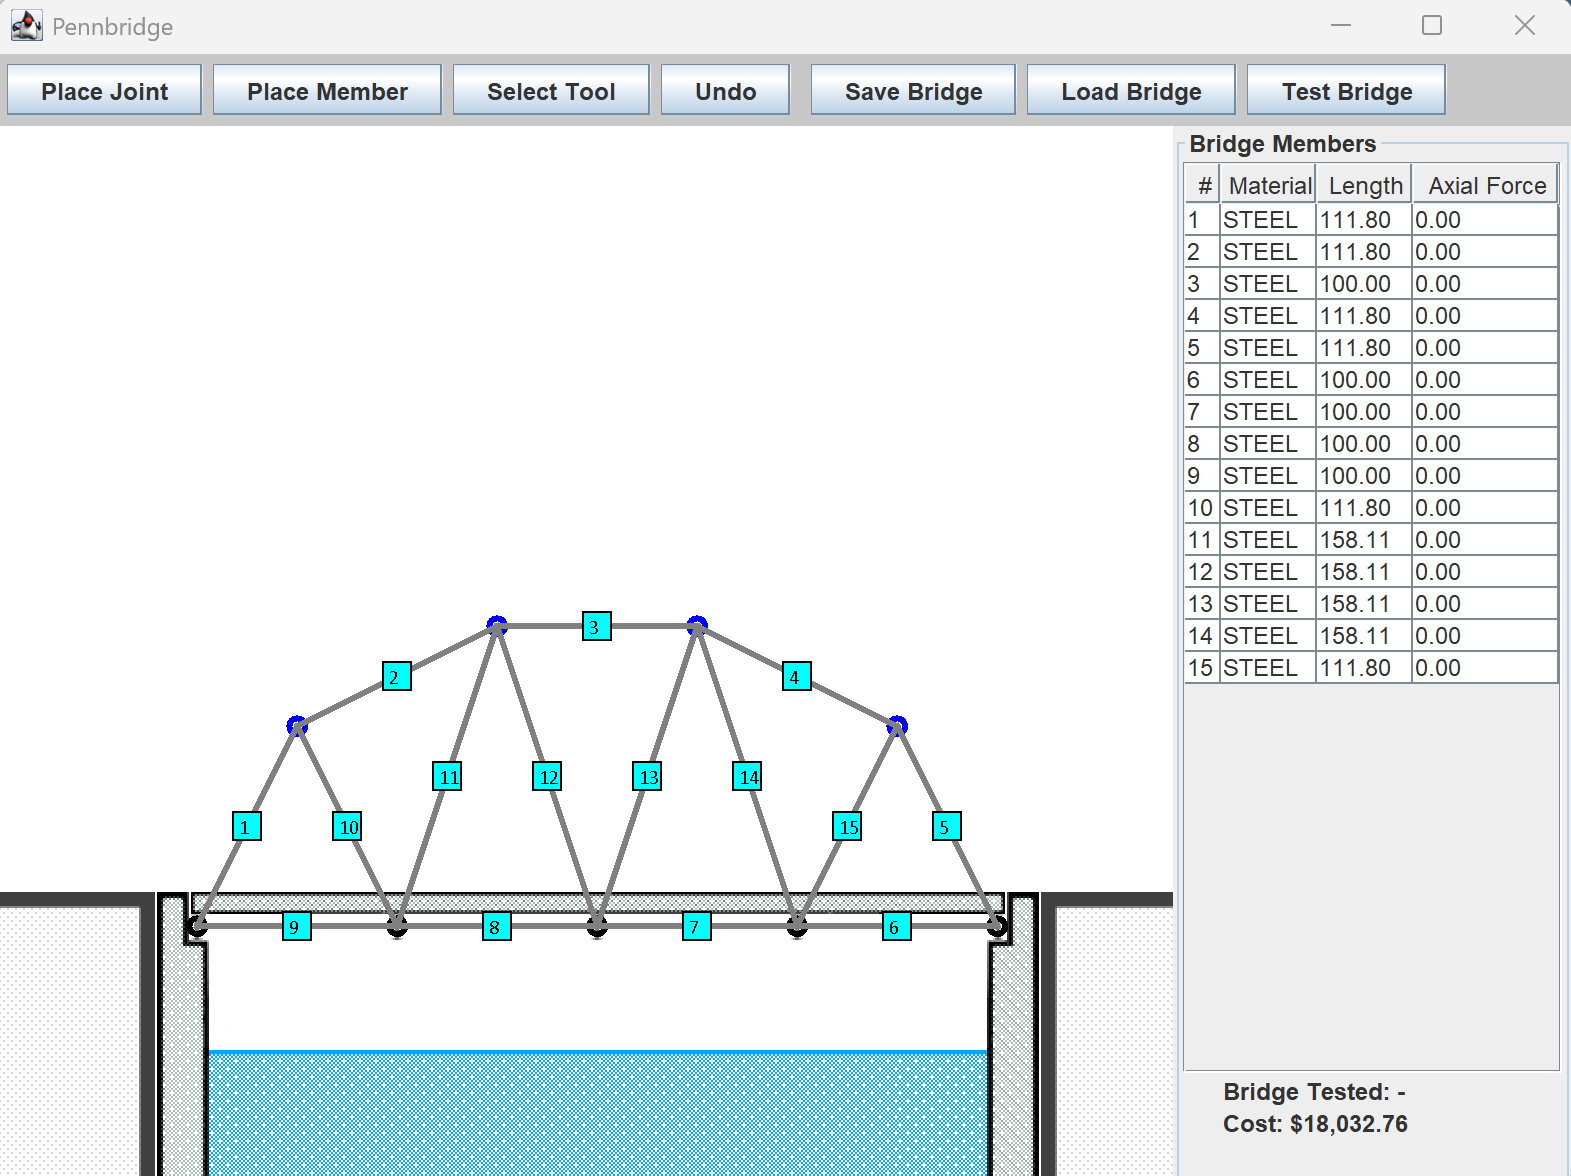
Task: Click the Pennbridge app icon in title bar
Action: [x=27, y=26]
